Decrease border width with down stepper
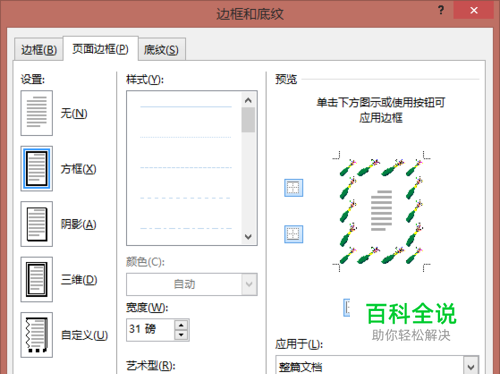This screenshot has height=374, width=500. (x=181, y=335)
